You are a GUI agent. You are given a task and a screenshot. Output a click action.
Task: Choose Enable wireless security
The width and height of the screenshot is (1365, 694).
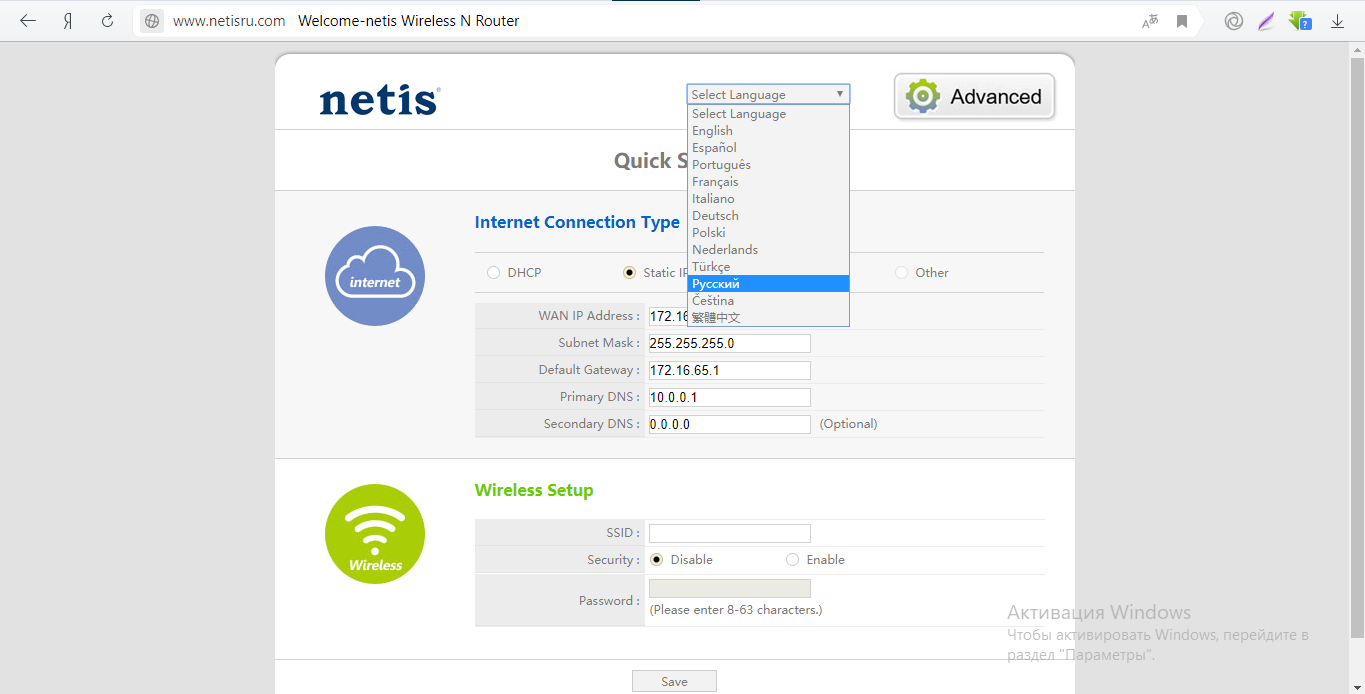793,560
